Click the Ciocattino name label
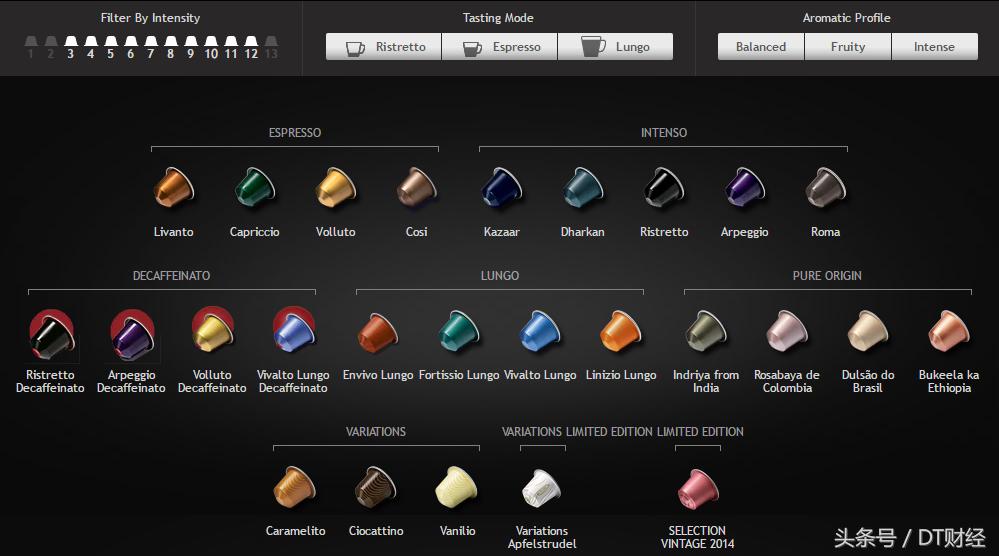 coord(376,531)
